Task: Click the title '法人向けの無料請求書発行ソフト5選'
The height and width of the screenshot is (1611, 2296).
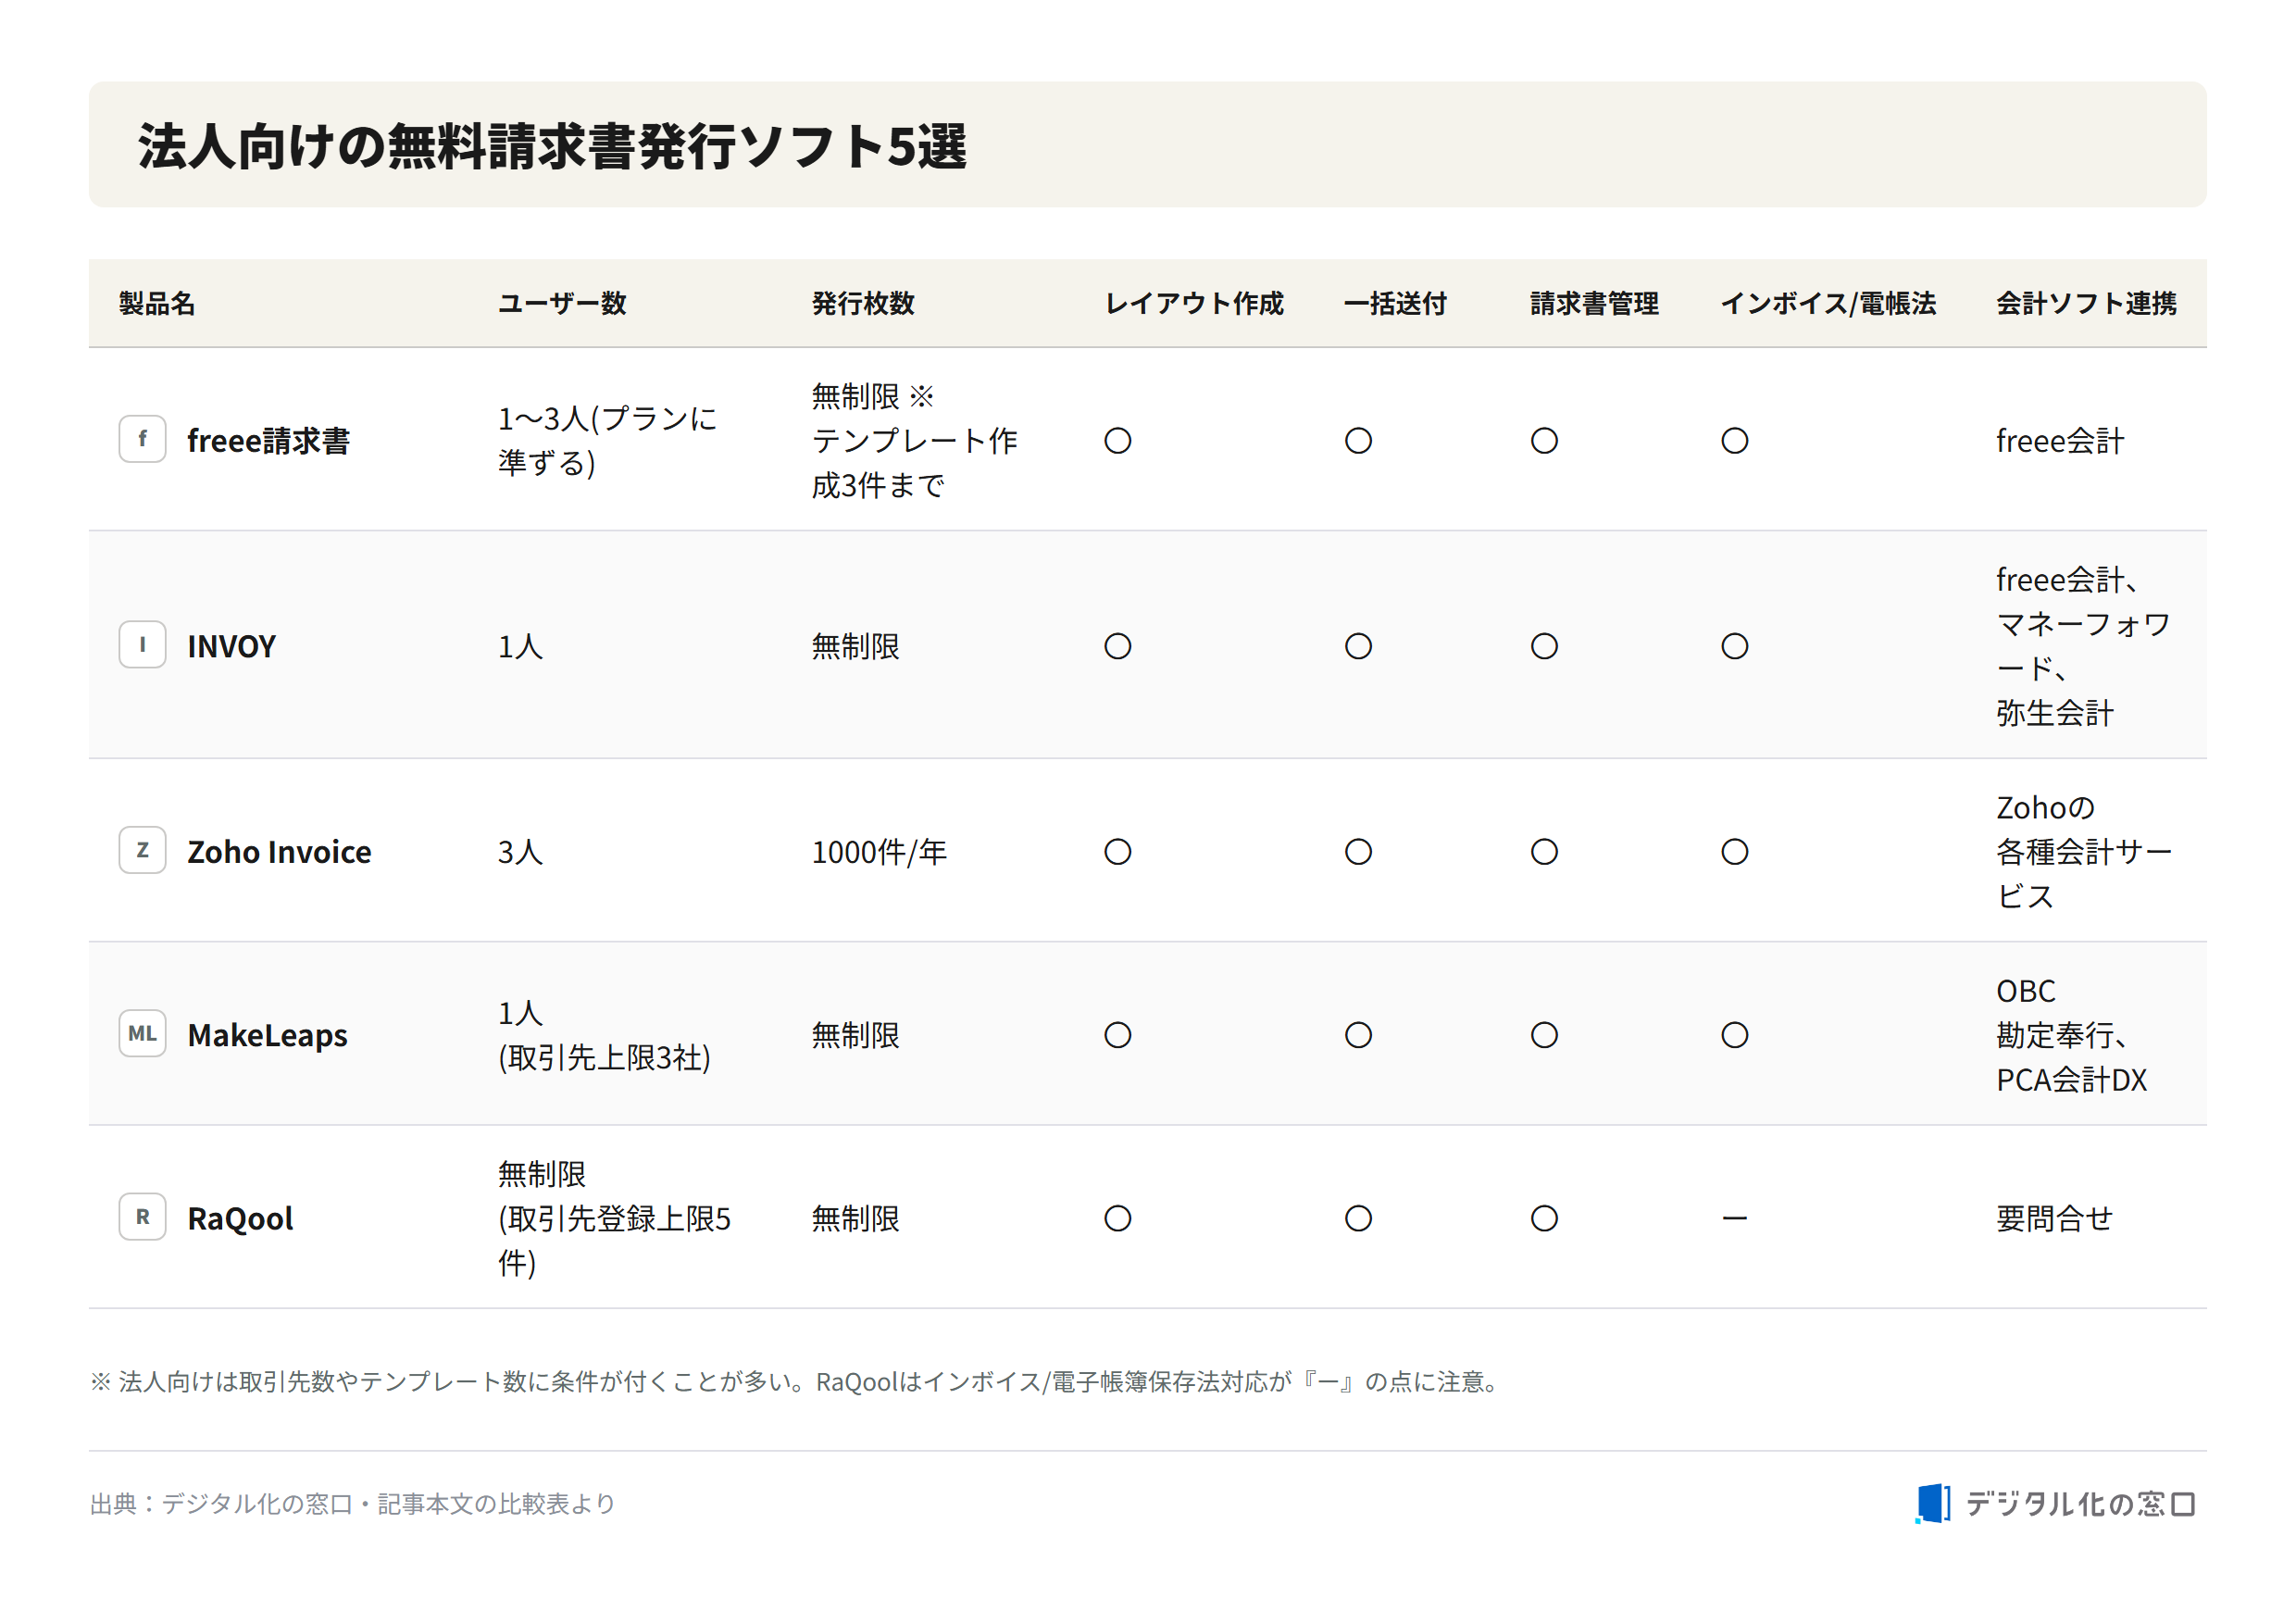Action: pos(552,146)
